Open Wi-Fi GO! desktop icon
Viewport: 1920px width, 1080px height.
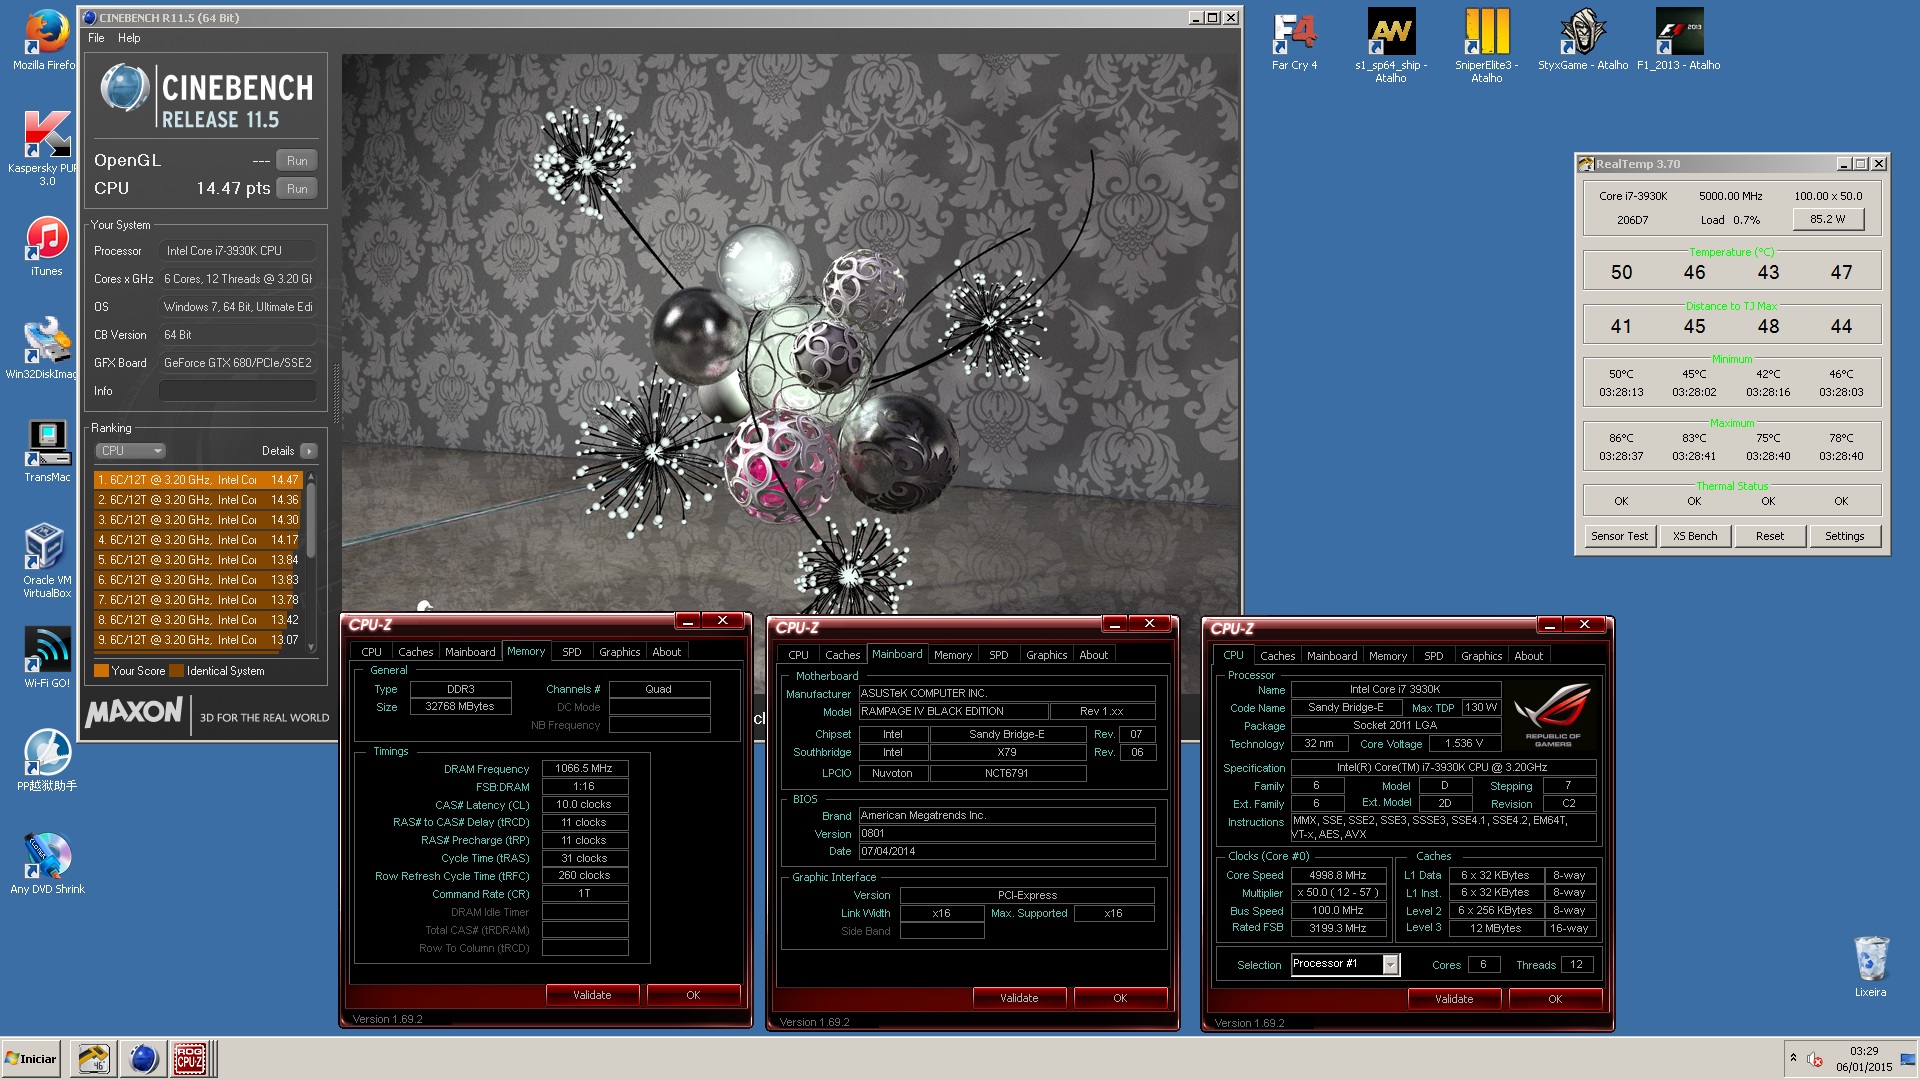pyautogui.click(x=46, y=657)
